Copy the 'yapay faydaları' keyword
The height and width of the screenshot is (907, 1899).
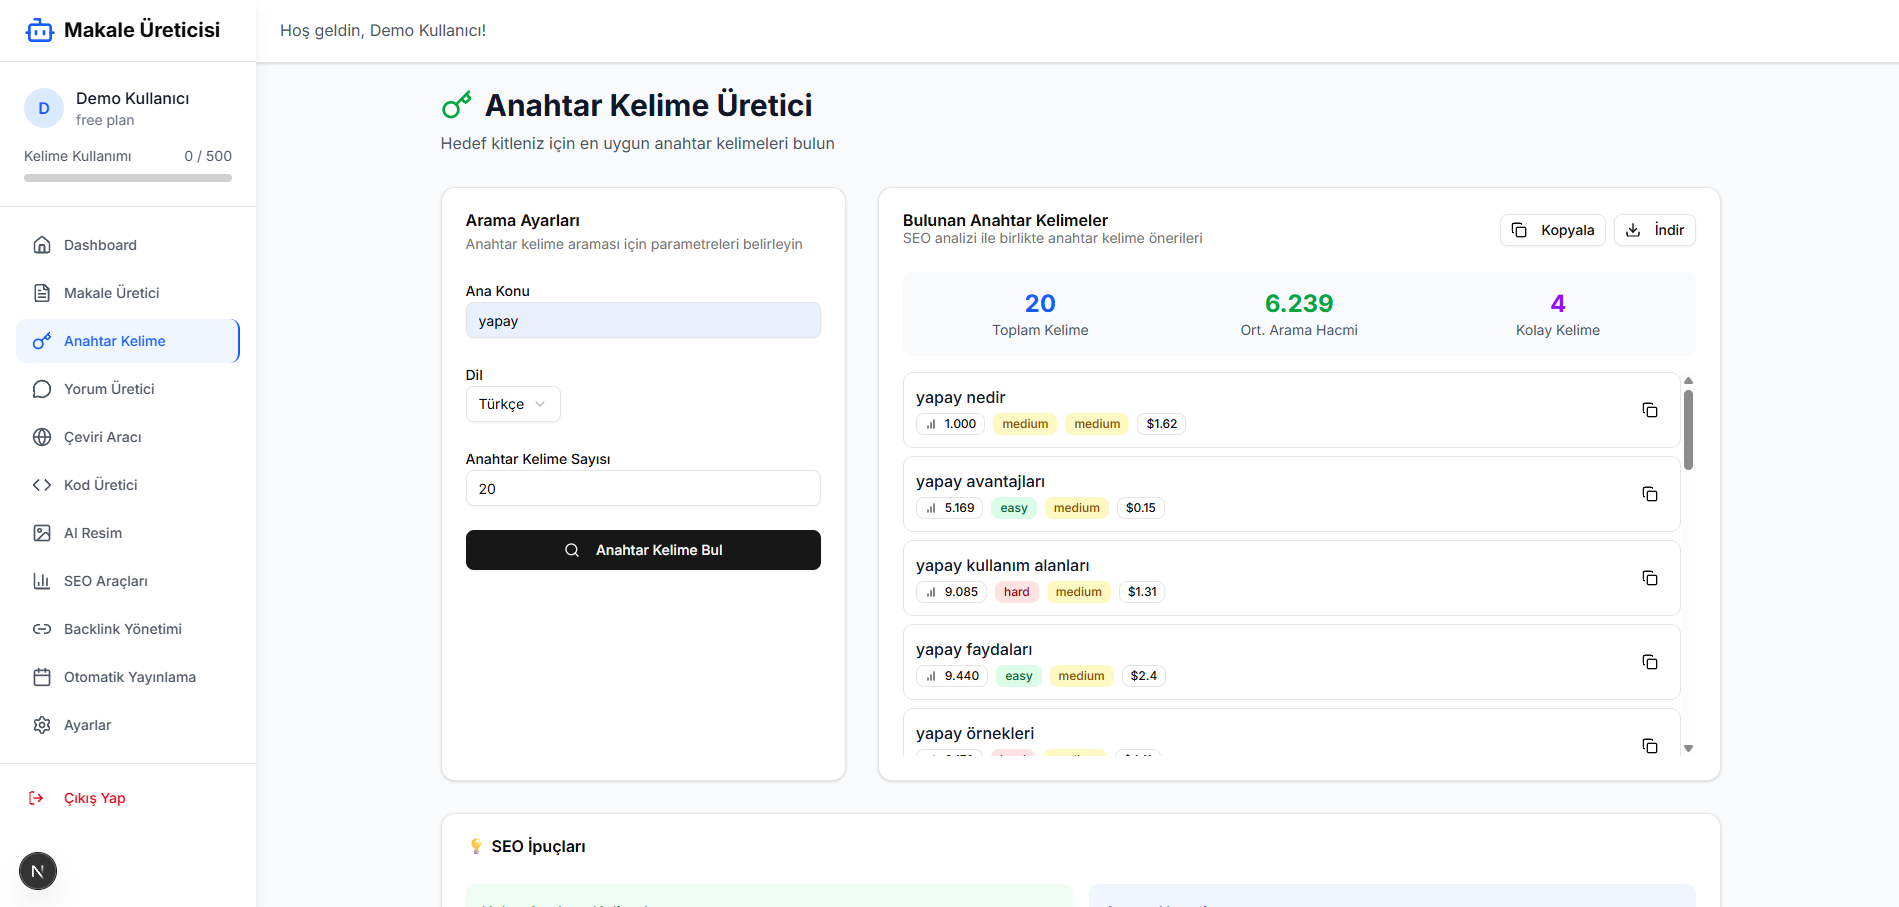tap(1650, 662)
